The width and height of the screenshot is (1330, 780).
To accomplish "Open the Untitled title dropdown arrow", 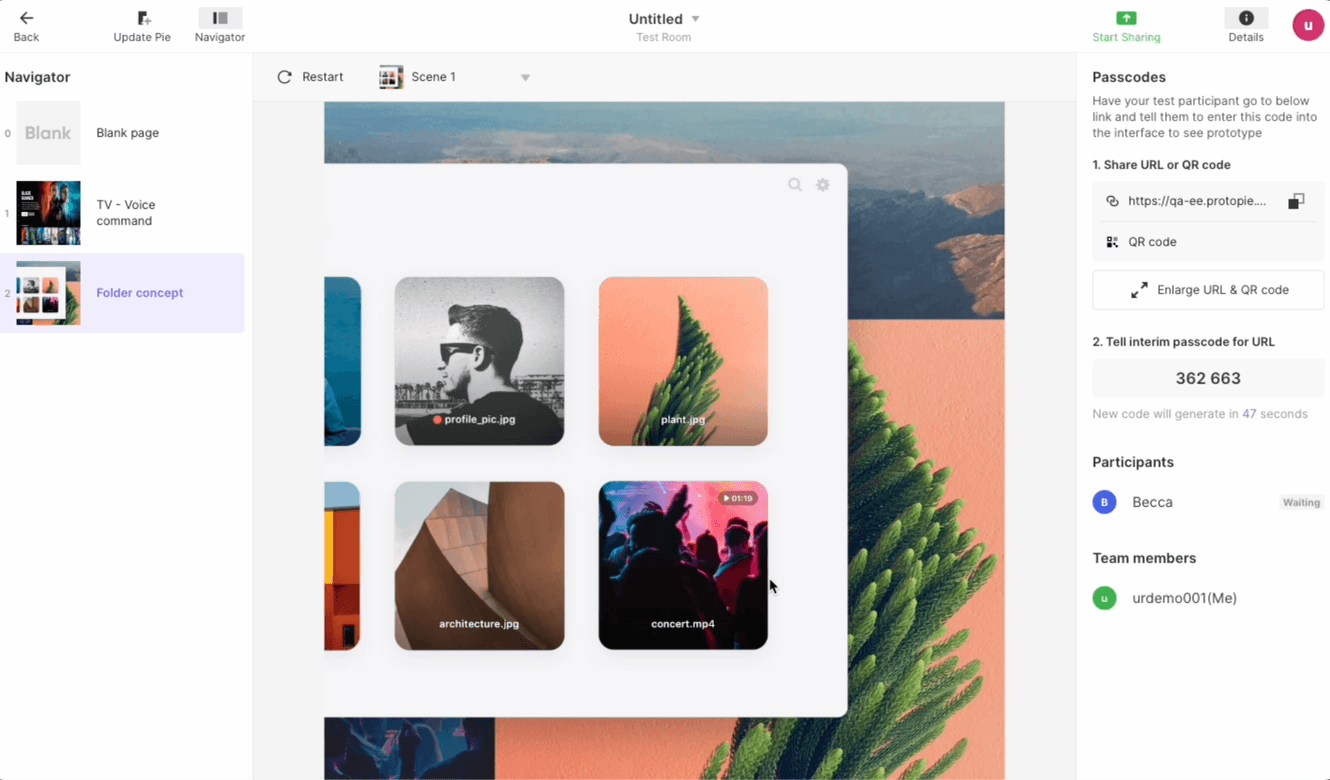I will point(696,19).
